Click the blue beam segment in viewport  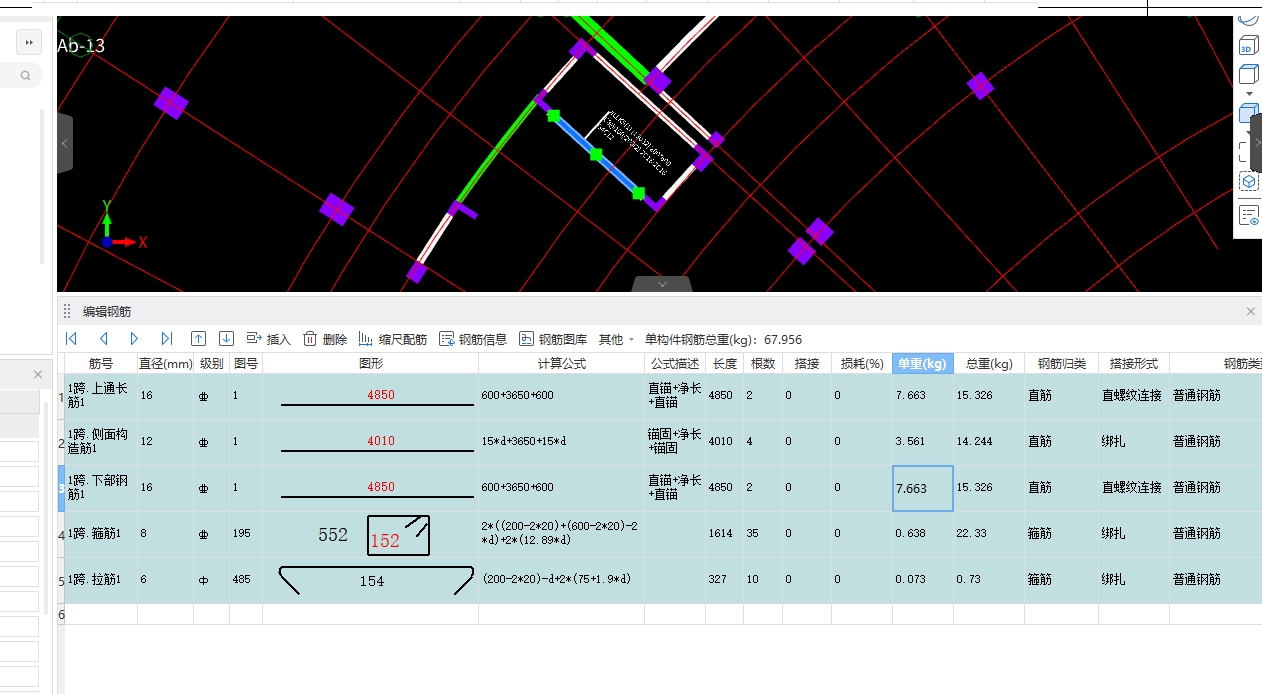(596, 156)
